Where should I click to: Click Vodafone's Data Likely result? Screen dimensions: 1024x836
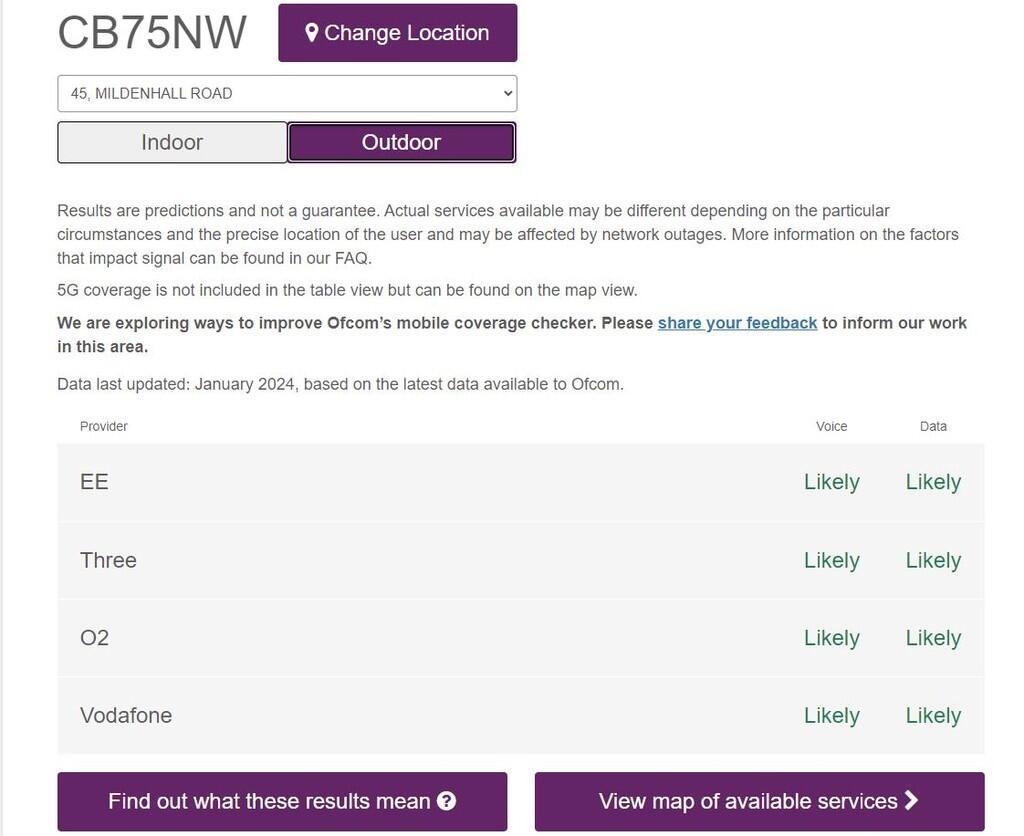[933, 716]
